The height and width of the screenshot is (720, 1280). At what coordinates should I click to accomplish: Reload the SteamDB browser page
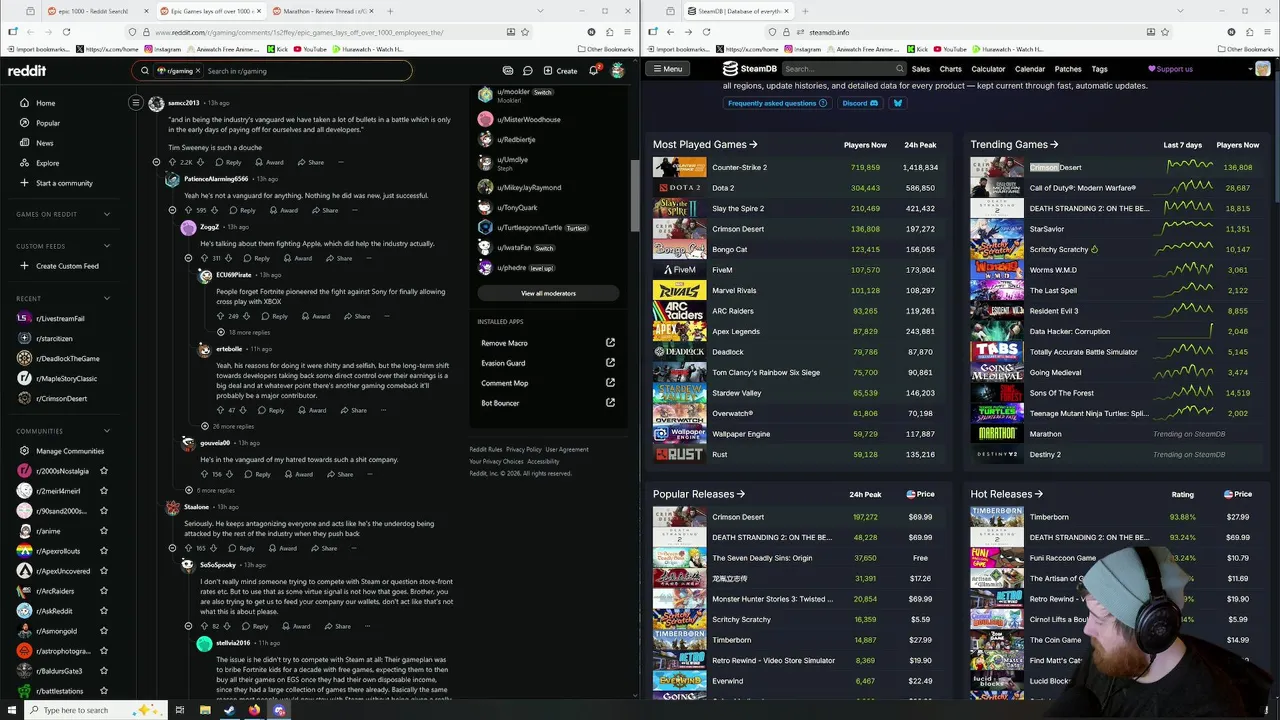pyautogui.click(x=706, y=32)
